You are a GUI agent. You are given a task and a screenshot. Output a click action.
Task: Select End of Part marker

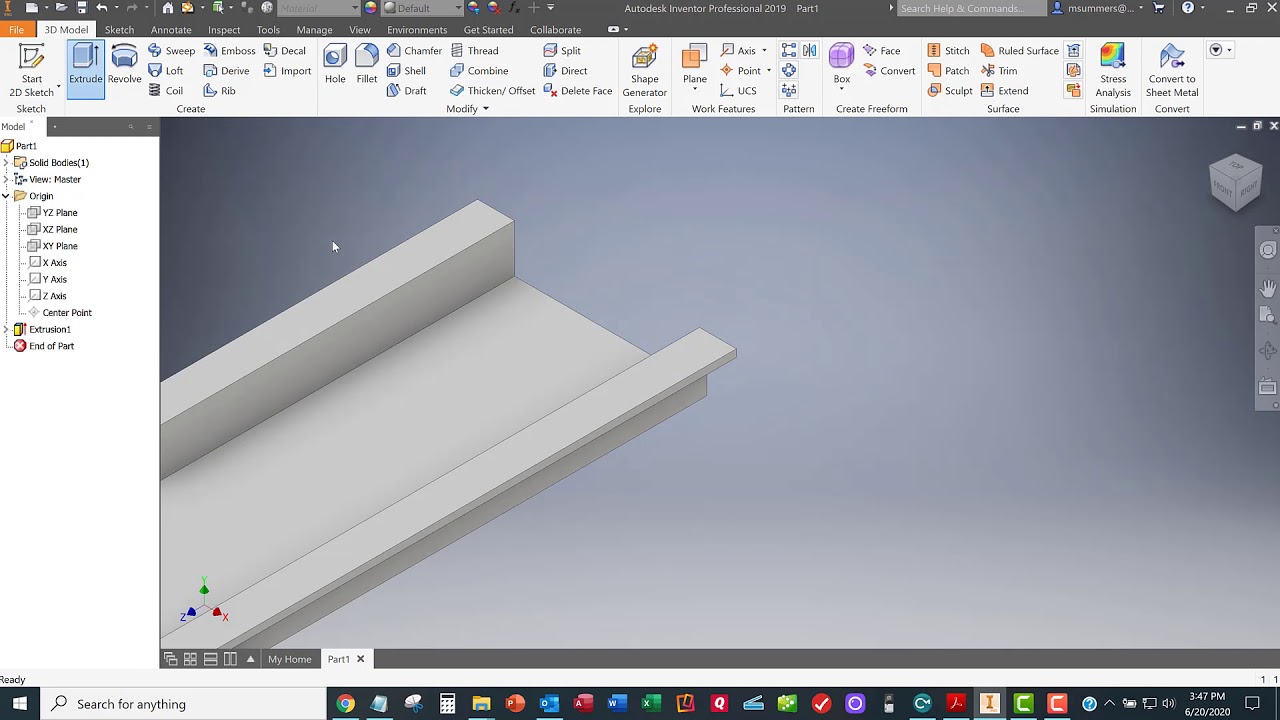tap(43, 346)
